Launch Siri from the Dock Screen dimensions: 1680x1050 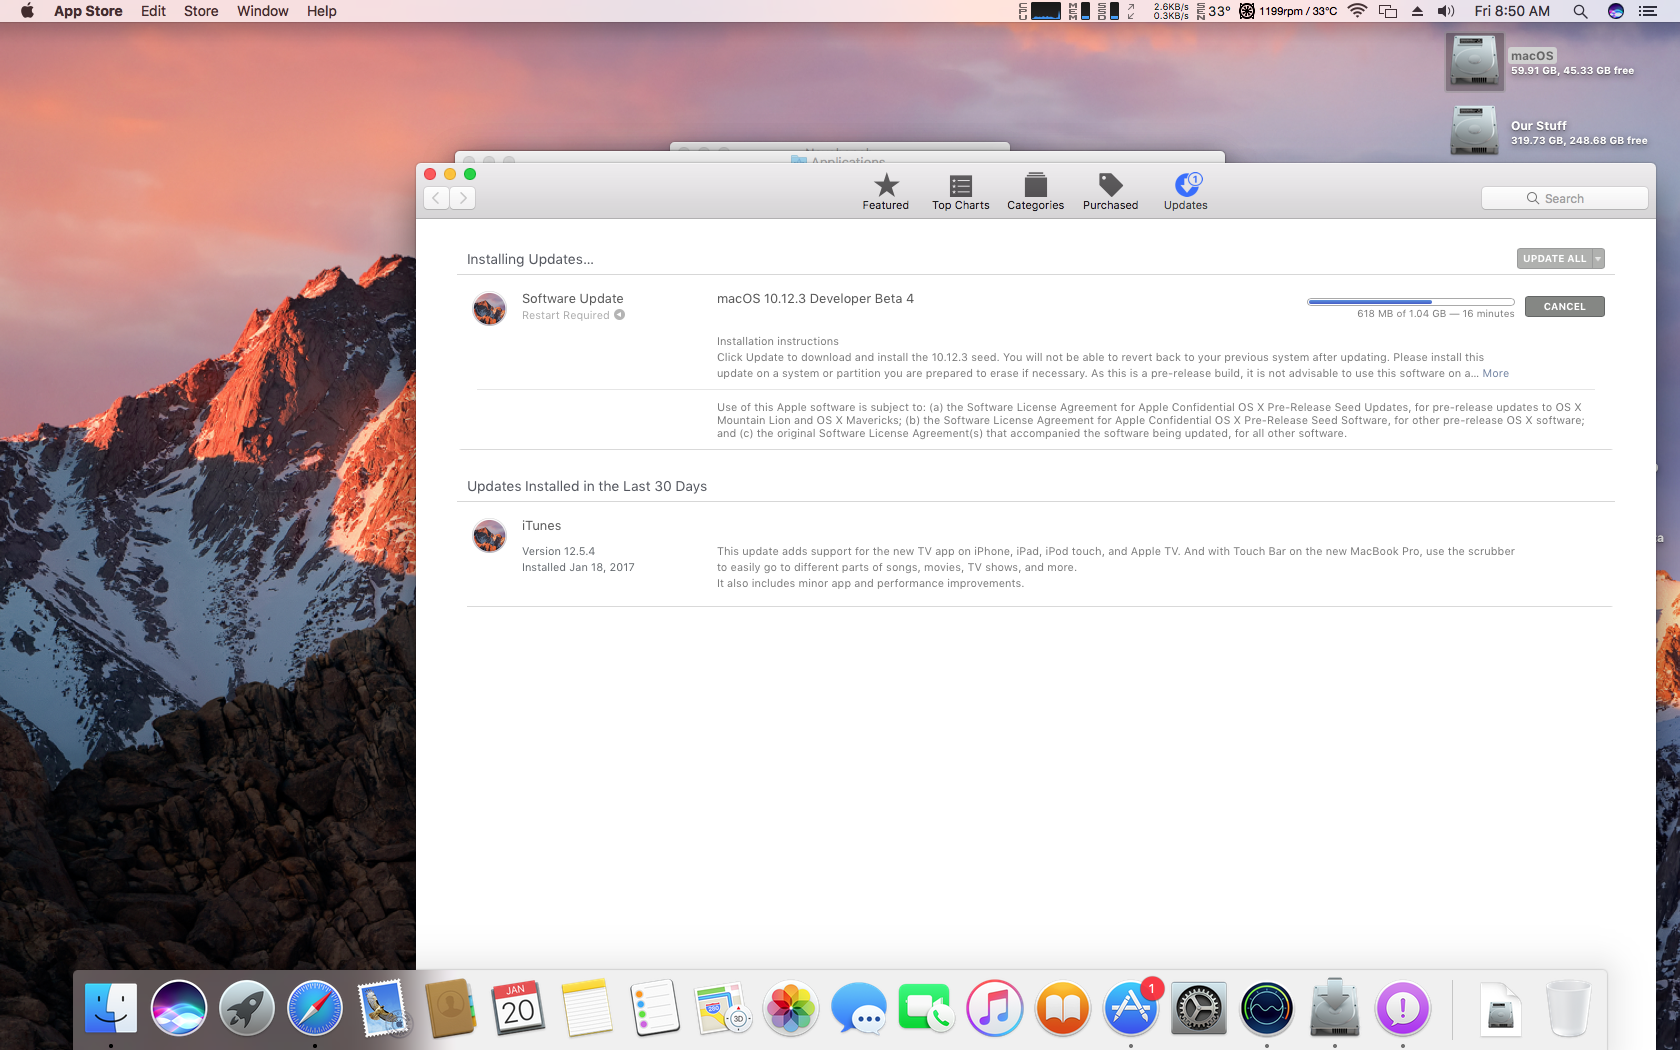point(179,1008)
